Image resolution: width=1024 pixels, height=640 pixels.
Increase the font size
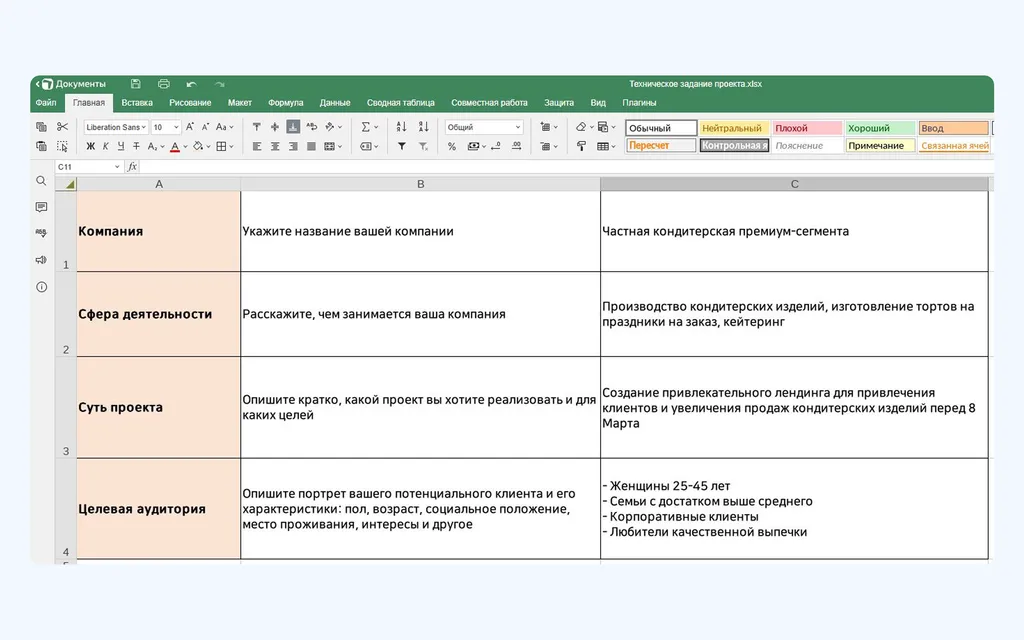click(189, 127)
